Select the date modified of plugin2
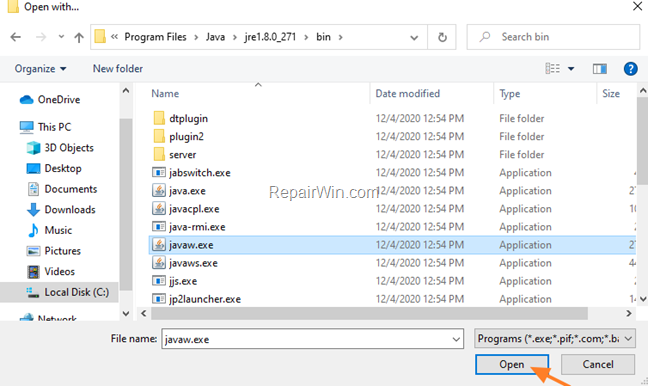 pos(419,136)
